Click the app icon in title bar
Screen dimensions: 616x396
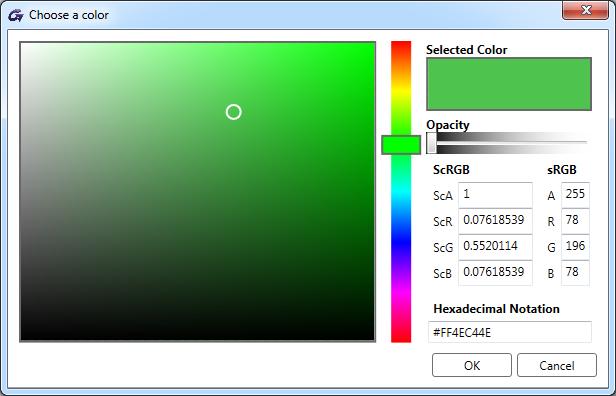point(16,15)
